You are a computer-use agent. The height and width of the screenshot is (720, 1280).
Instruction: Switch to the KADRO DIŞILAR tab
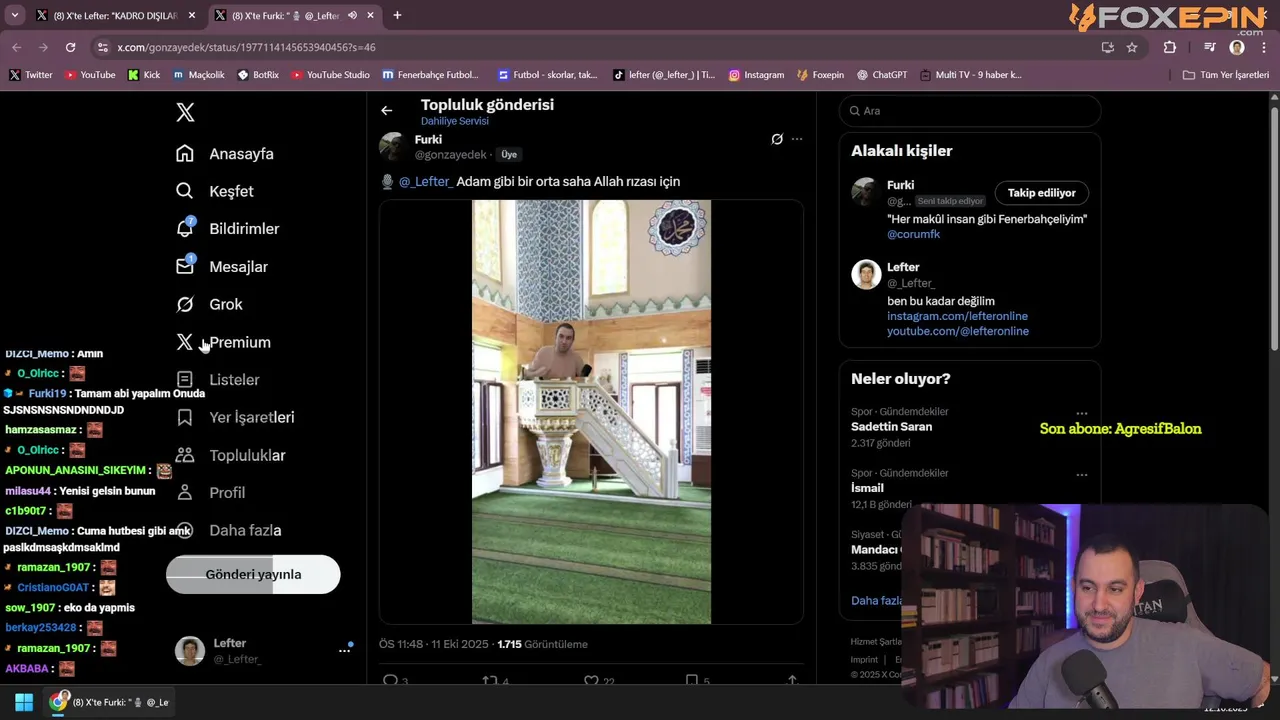115,15
